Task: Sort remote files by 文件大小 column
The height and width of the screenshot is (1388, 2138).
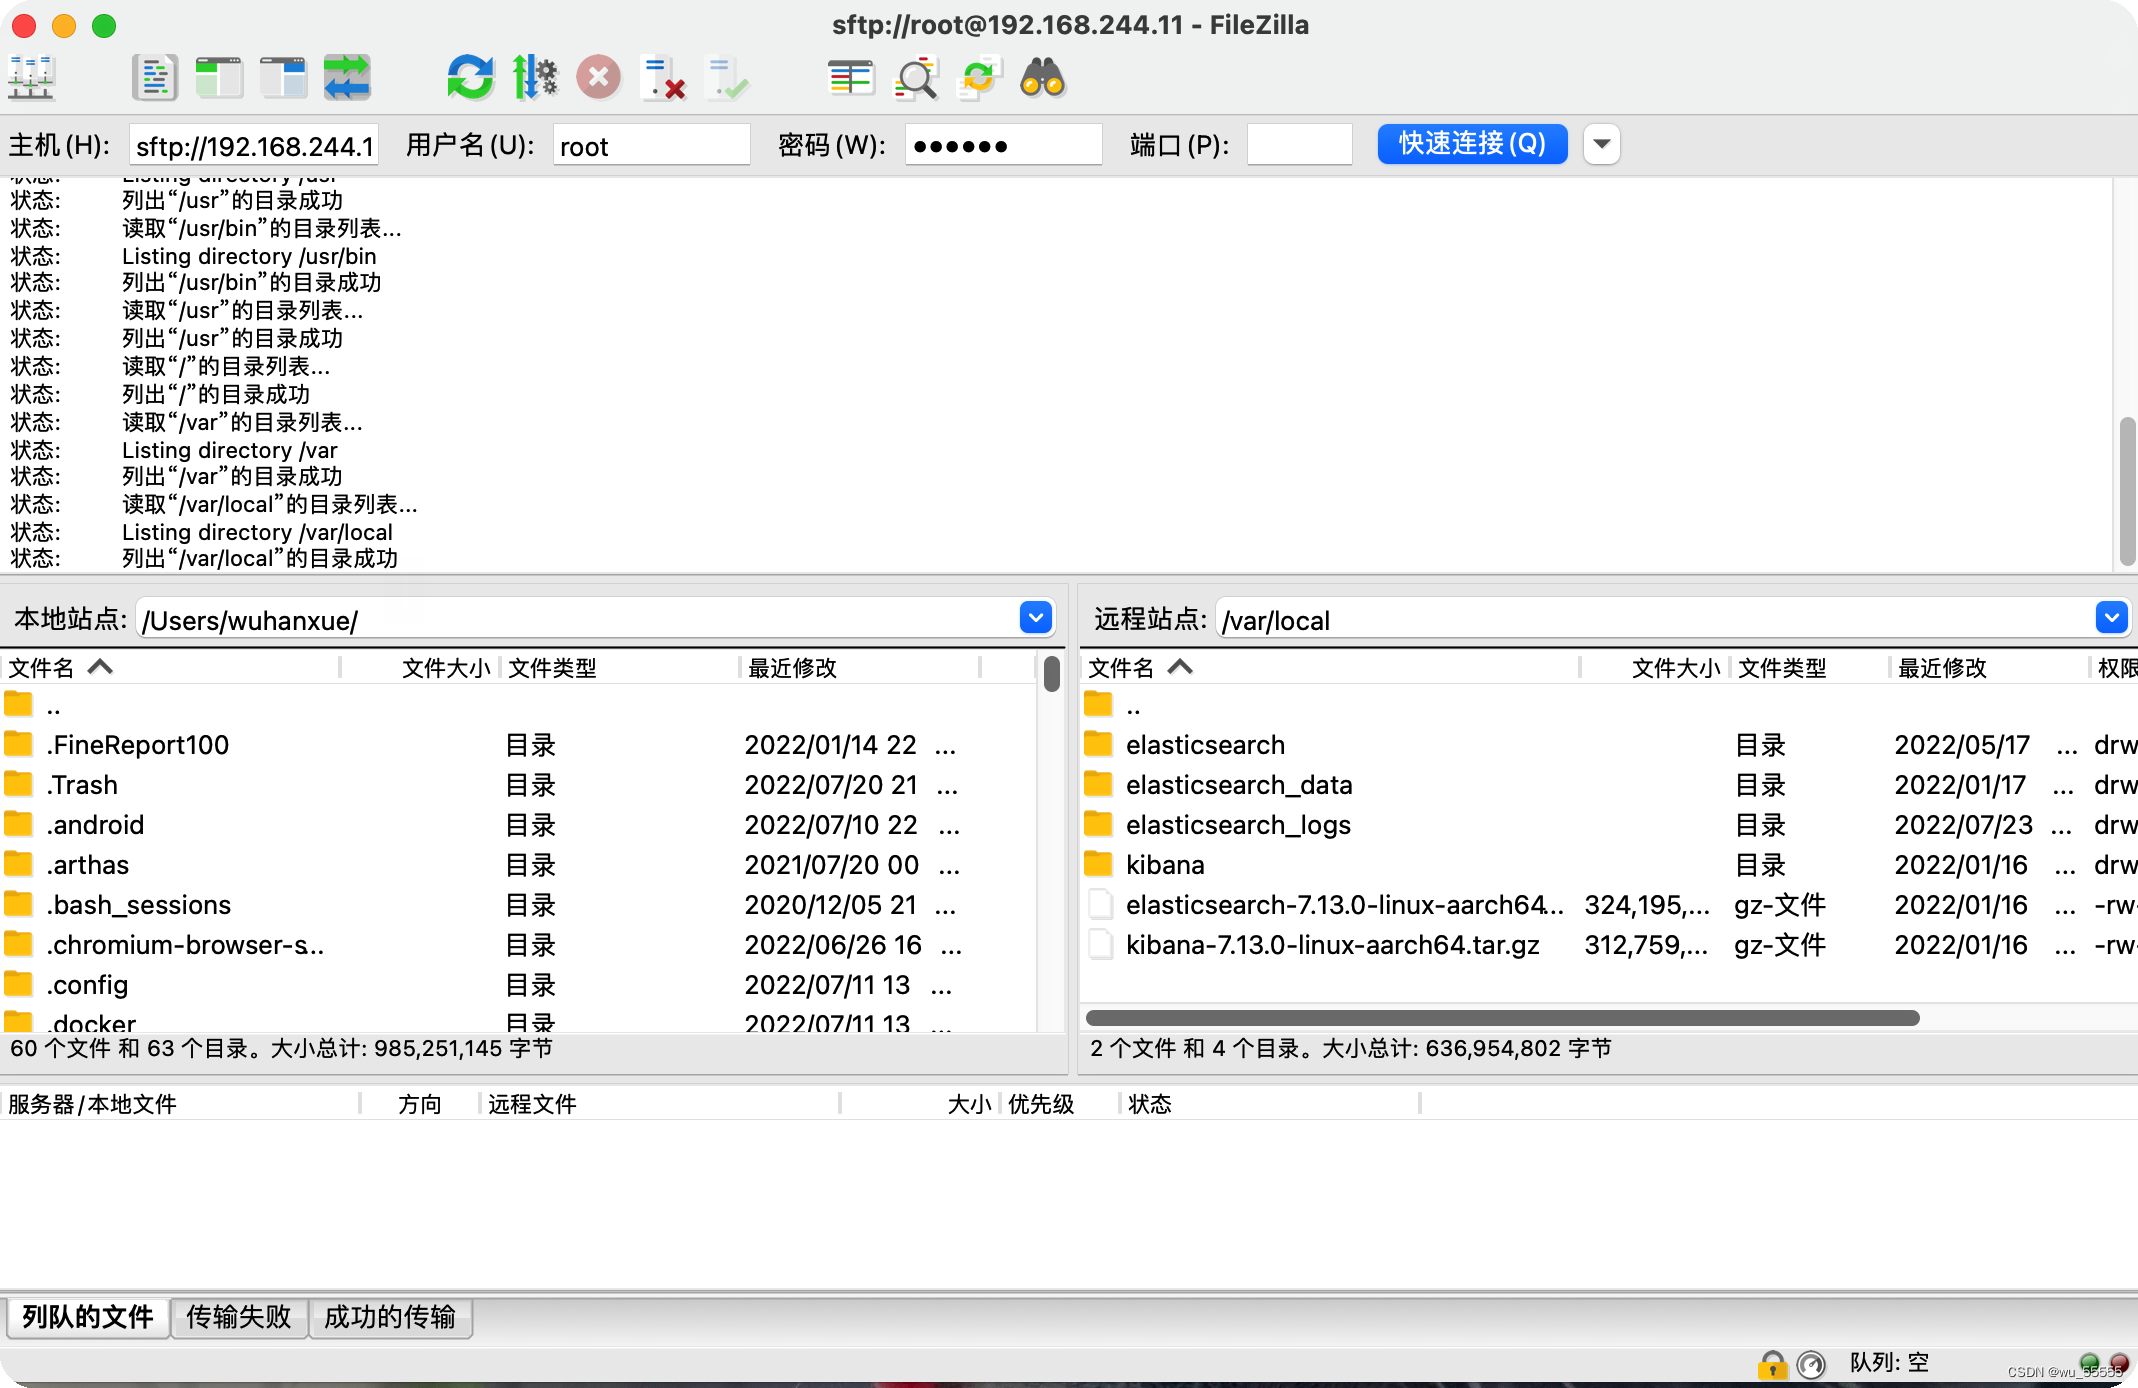Action: coord(1656,667)
